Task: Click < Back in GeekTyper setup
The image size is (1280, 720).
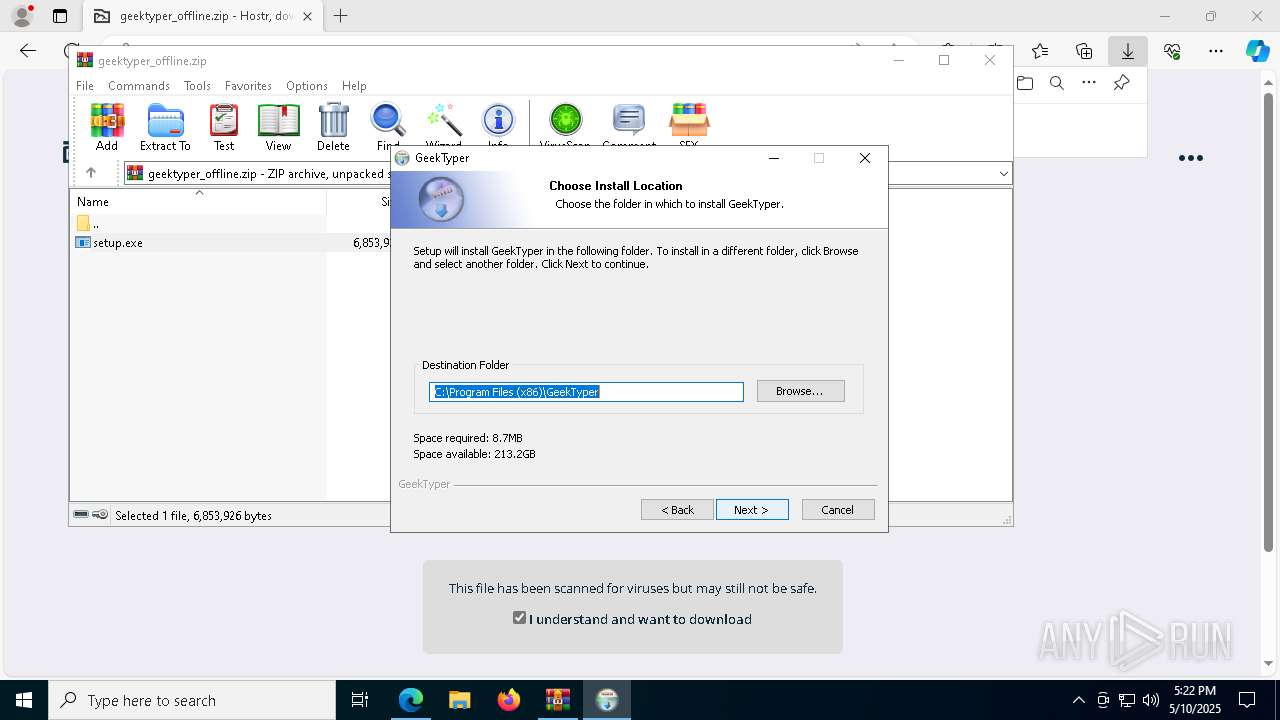Action: tap(677, 510)
